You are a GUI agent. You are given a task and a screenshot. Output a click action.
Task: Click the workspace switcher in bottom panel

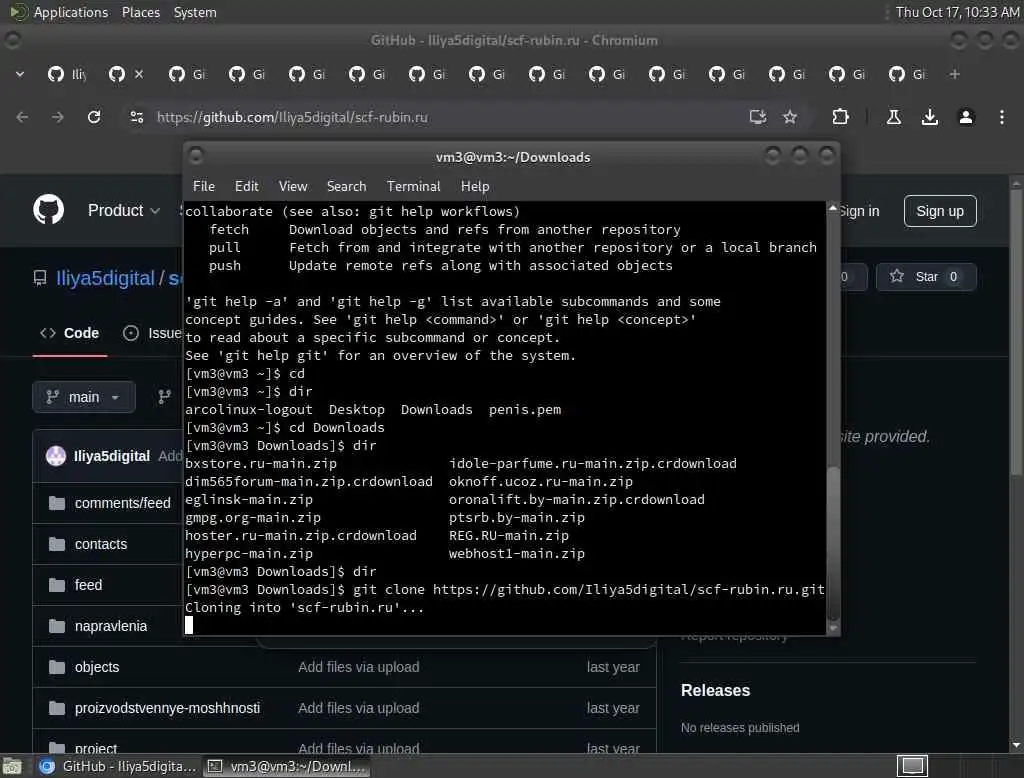(x=912, y=766)
